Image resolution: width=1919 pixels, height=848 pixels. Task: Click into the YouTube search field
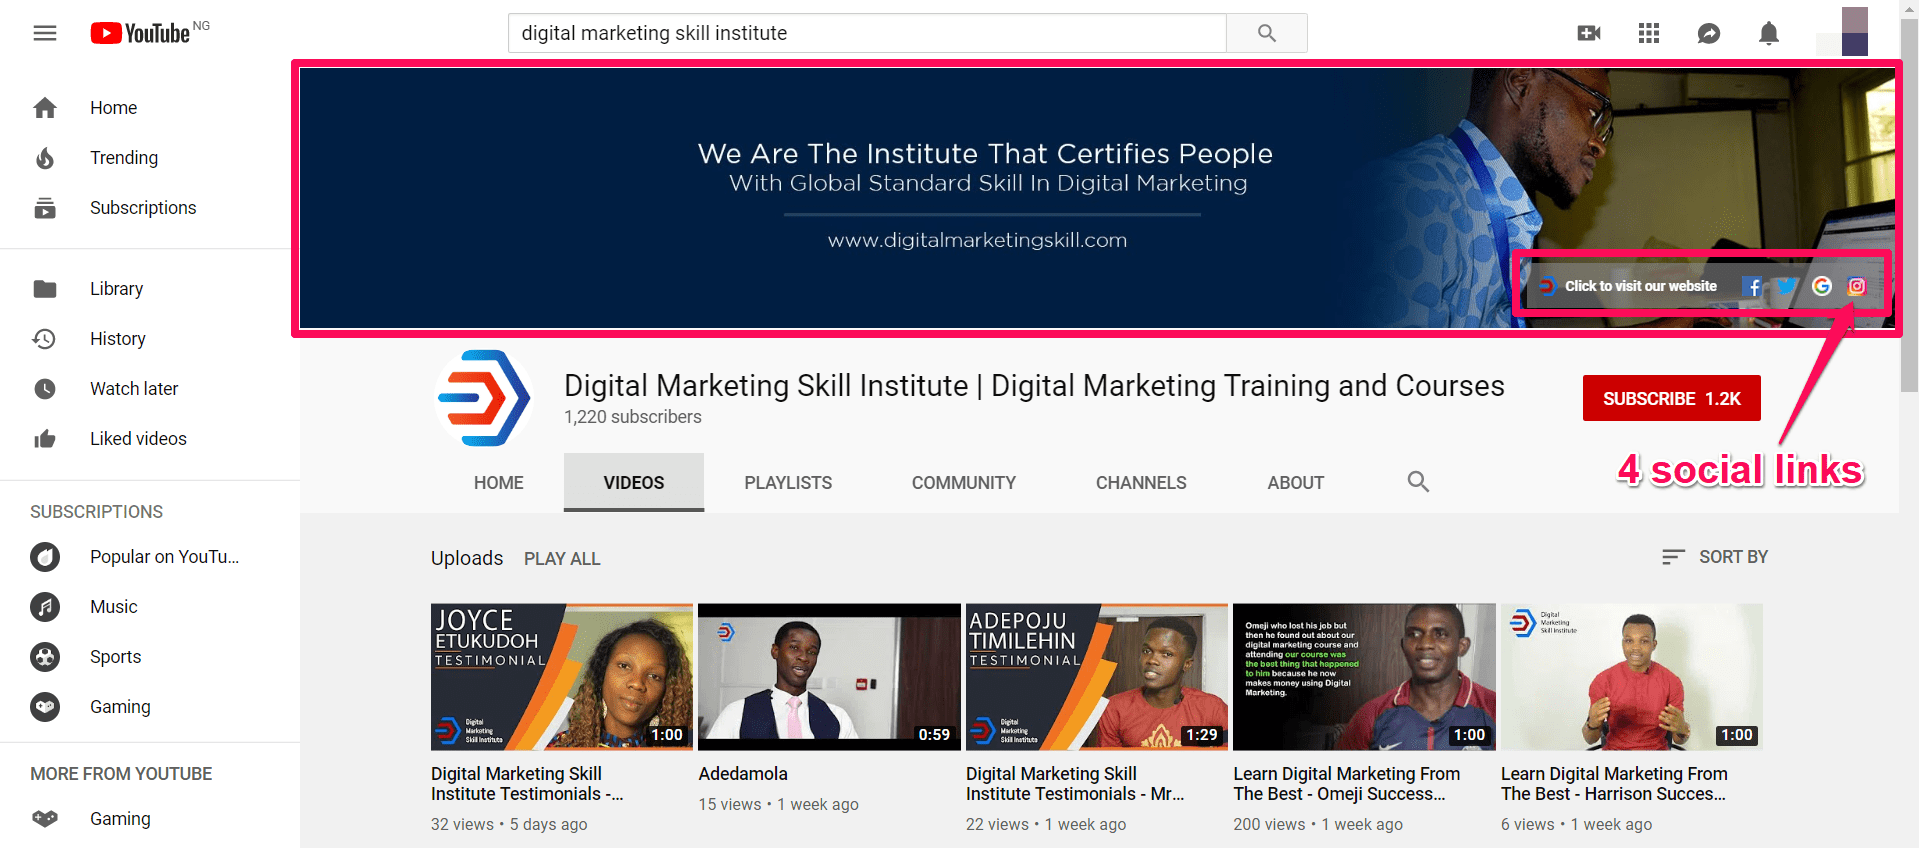pyautogui.click(x=867, y=33)
